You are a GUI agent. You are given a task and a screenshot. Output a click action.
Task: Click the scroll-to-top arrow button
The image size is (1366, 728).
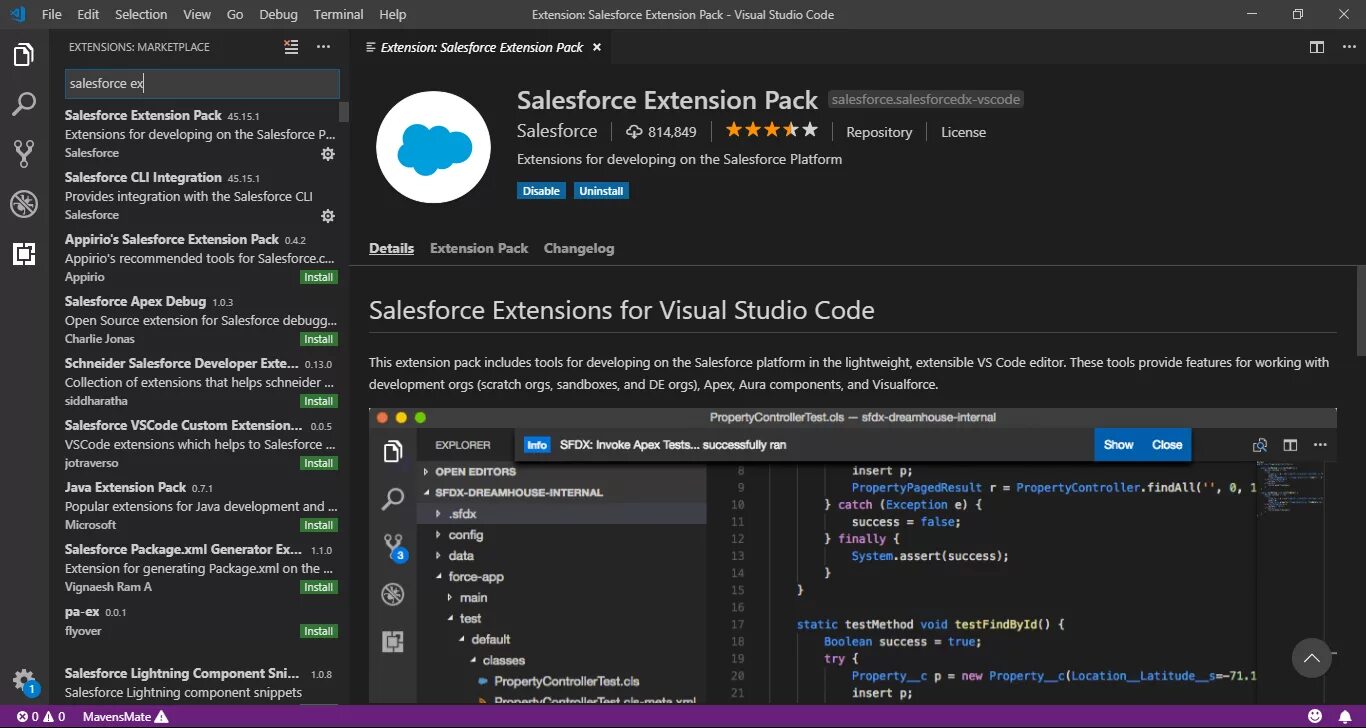1311,658
